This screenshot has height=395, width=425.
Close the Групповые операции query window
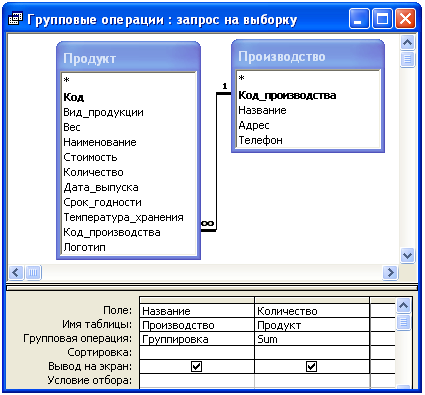(x=405, y=19)
